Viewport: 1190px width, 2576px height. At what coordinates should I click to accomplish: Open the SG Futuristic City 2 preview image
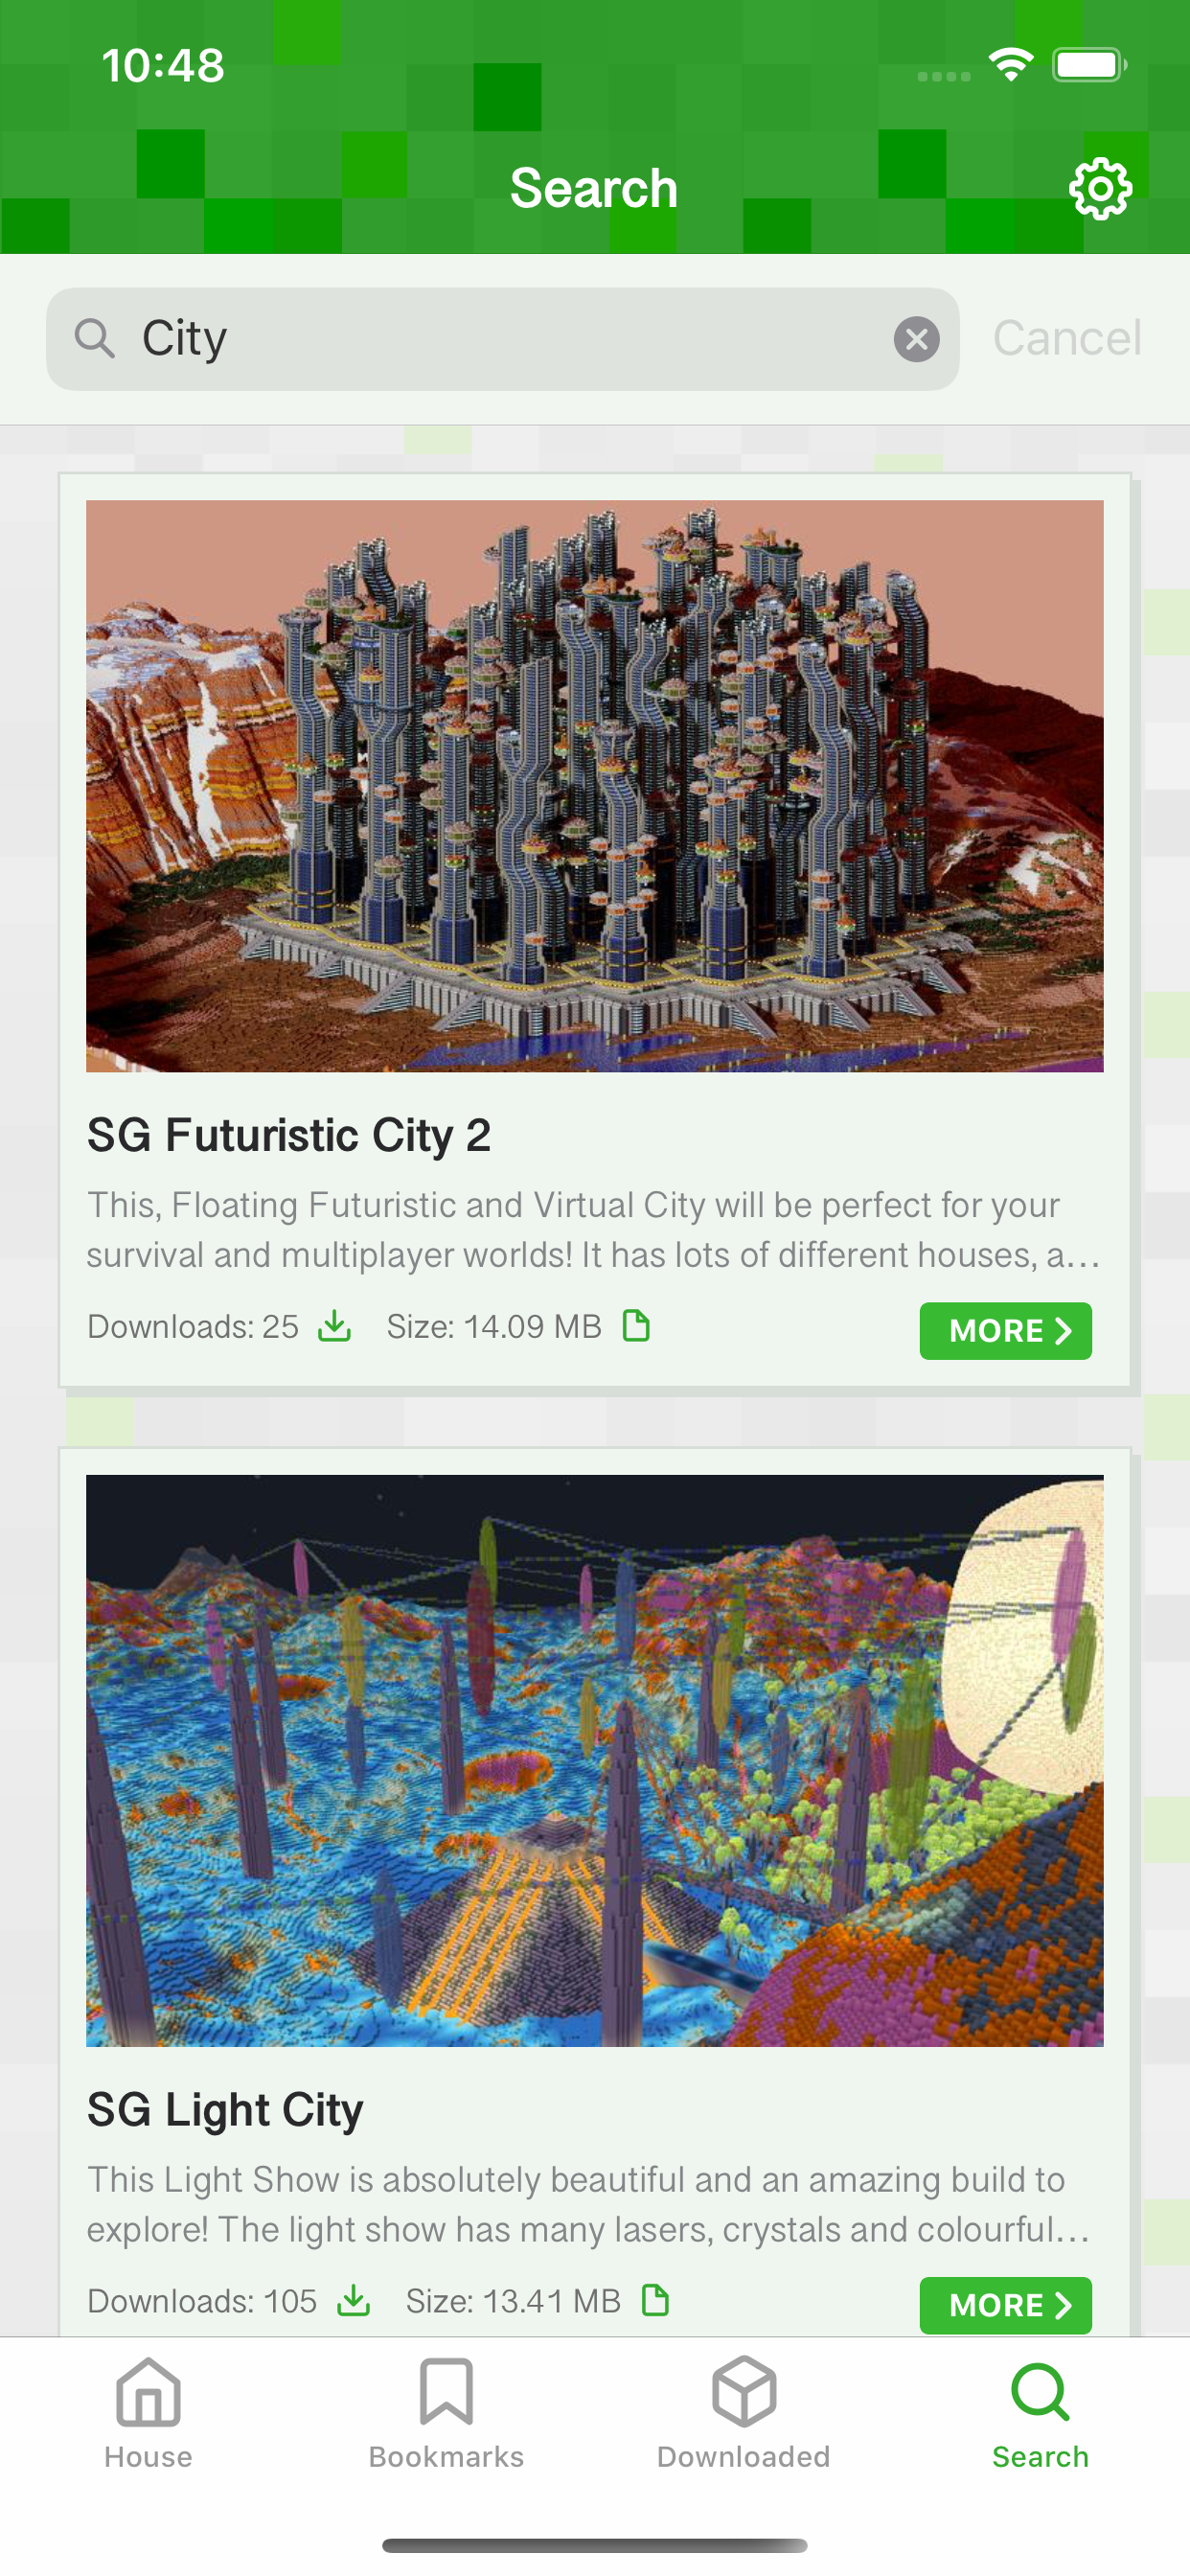coord(595,786)
